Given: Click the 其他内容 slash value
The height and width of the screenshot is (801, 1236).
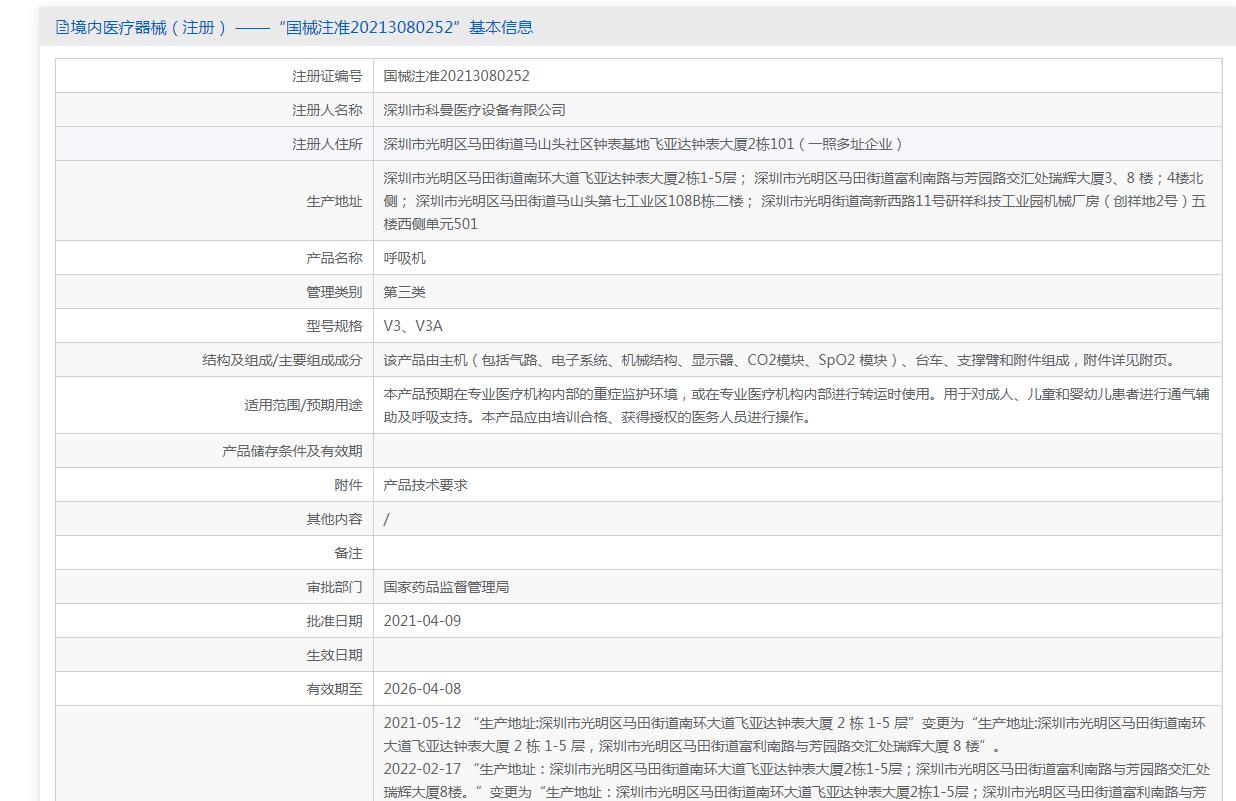Looking at the screenshot, I should [387, 519].
